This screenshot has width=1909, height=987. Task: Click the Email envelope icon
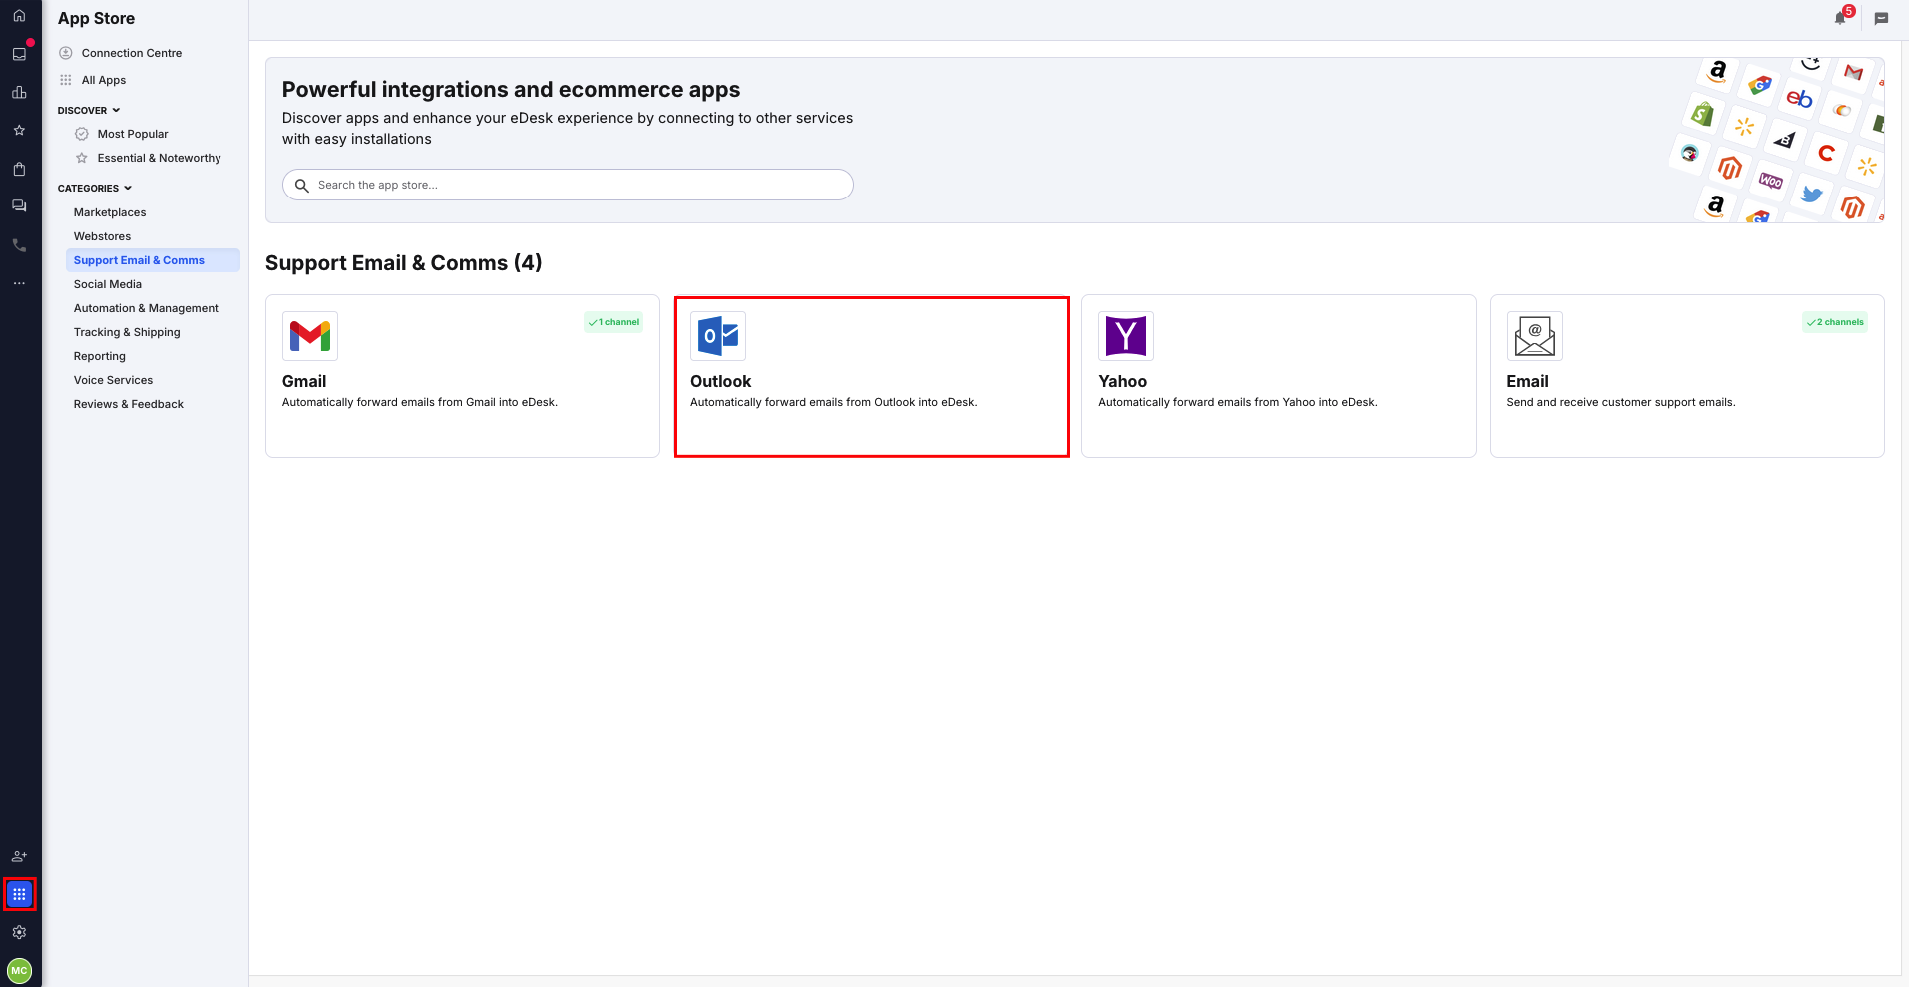[x=1534, y=336]
